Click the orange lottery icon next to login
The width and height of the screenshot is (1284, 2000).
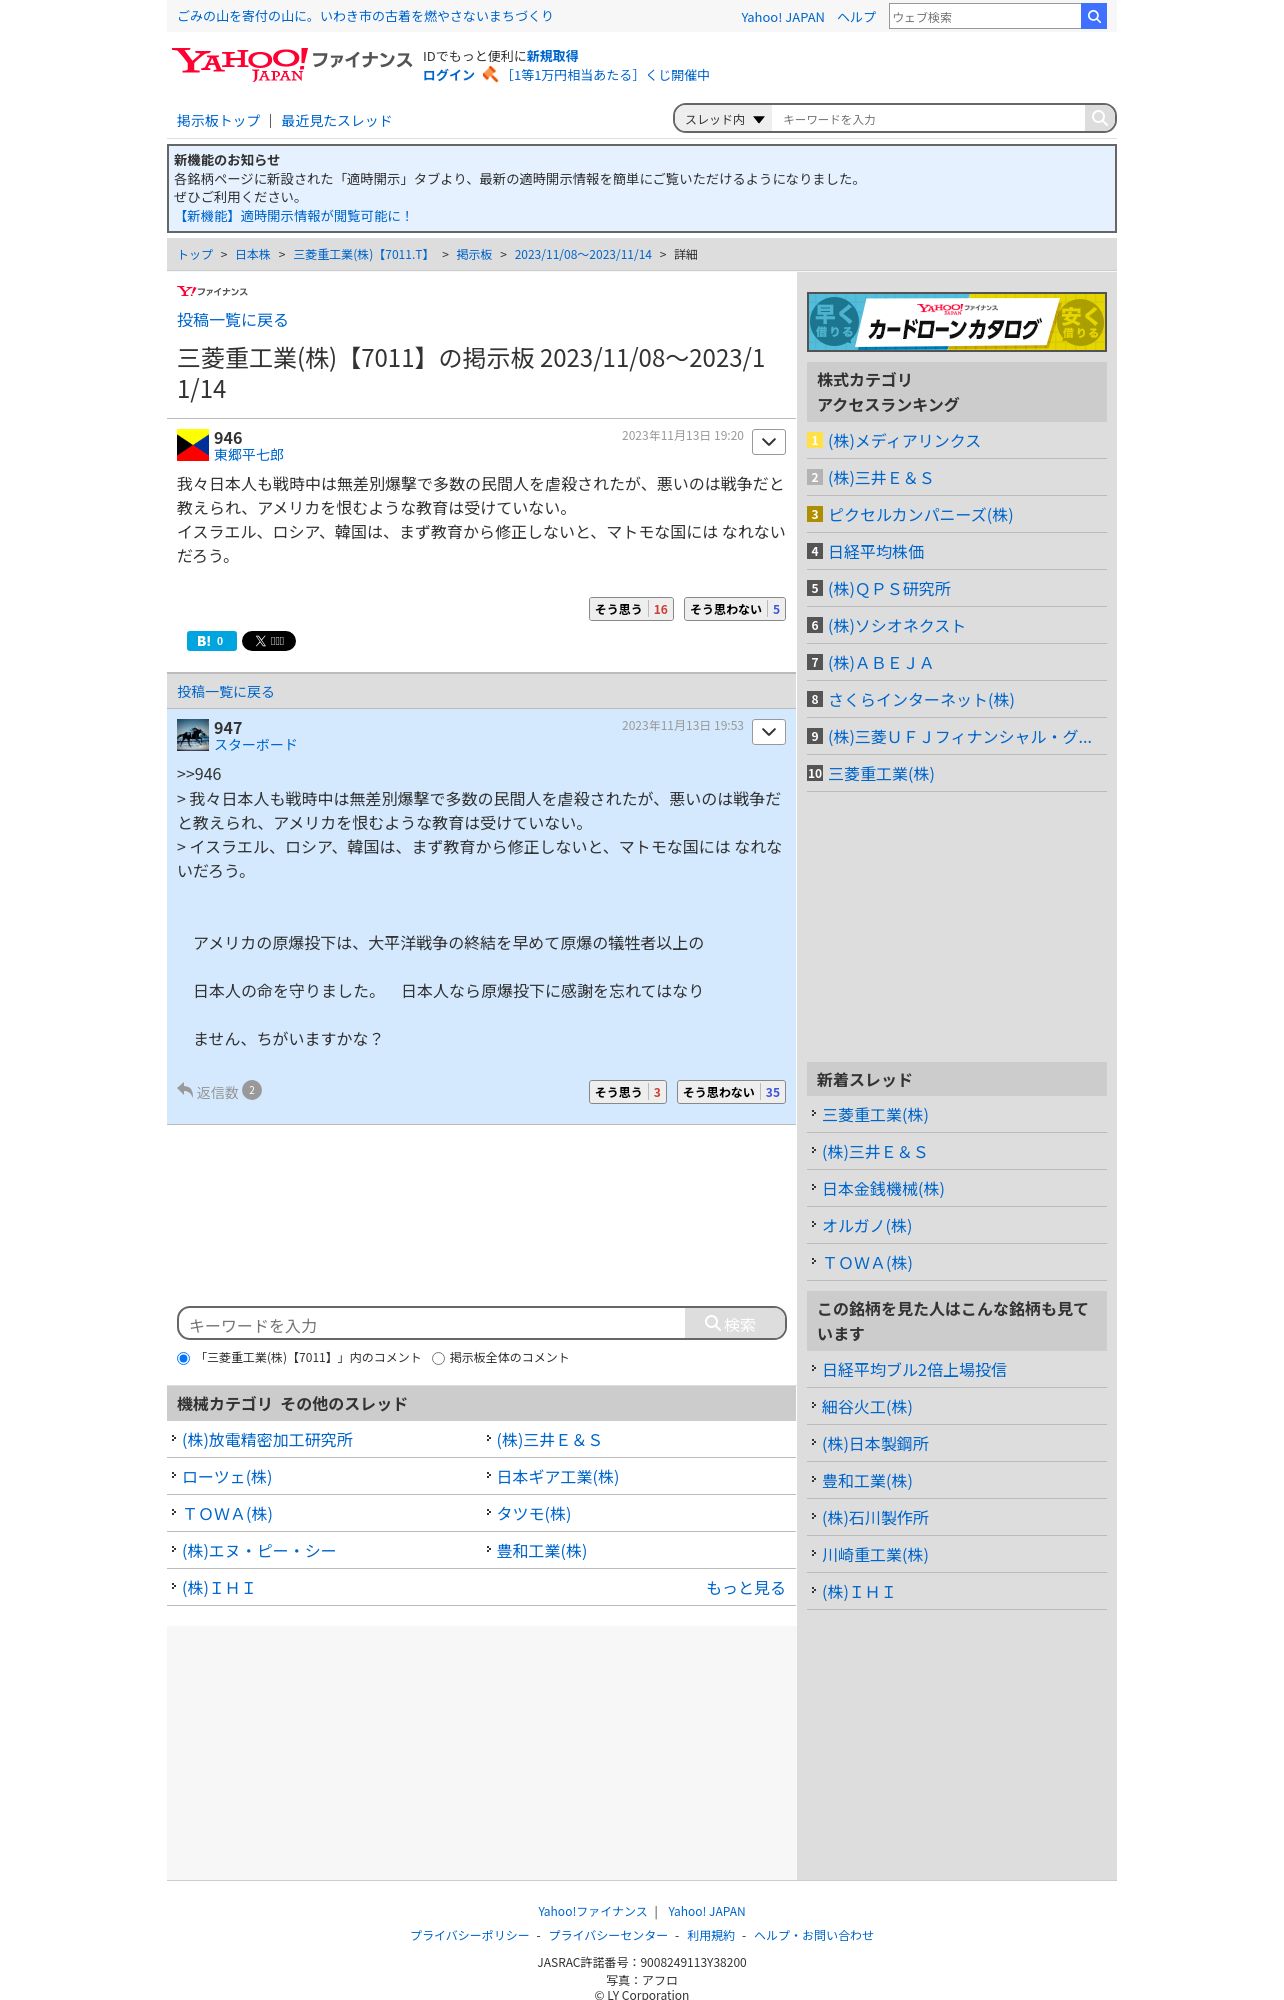[490, 75]
